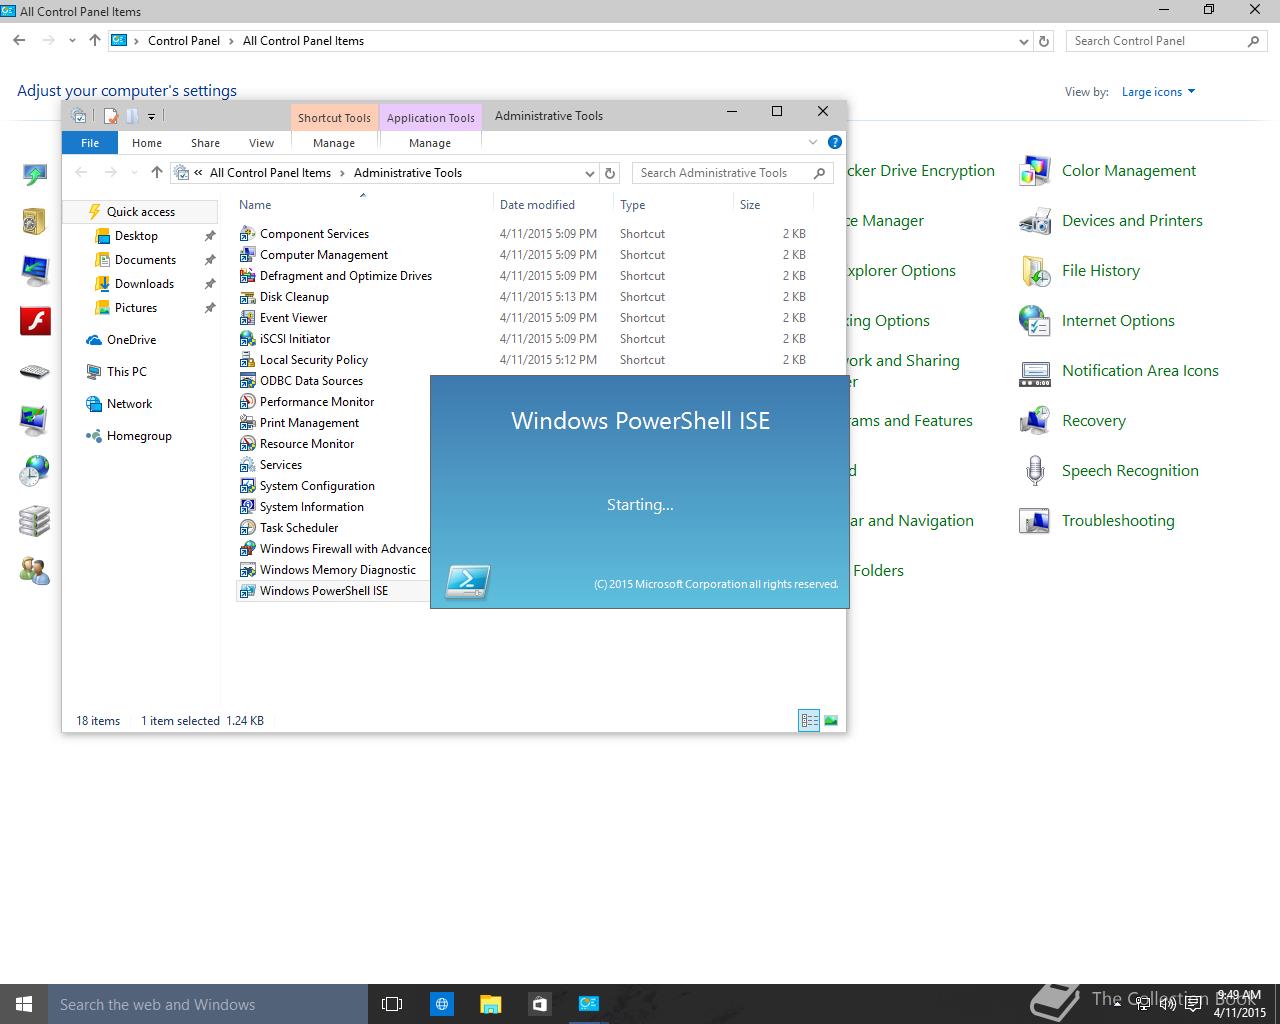Open the File tab in Administrative Tools

click(x=90, y=143)
